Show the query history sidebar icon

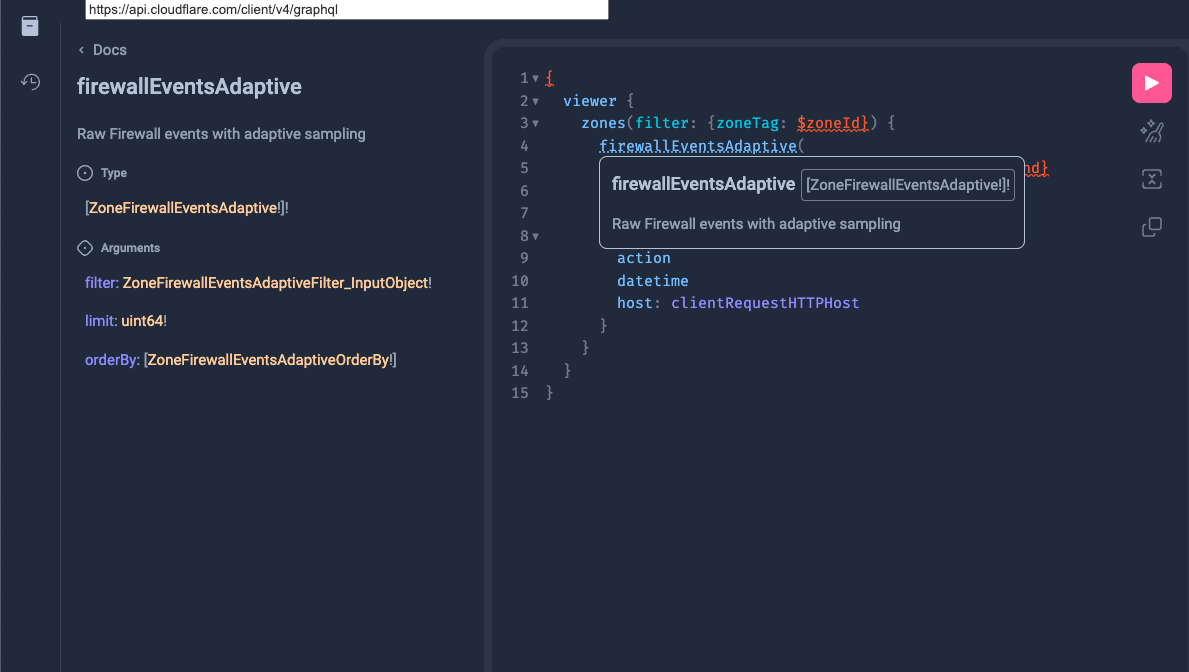point(30,81)
